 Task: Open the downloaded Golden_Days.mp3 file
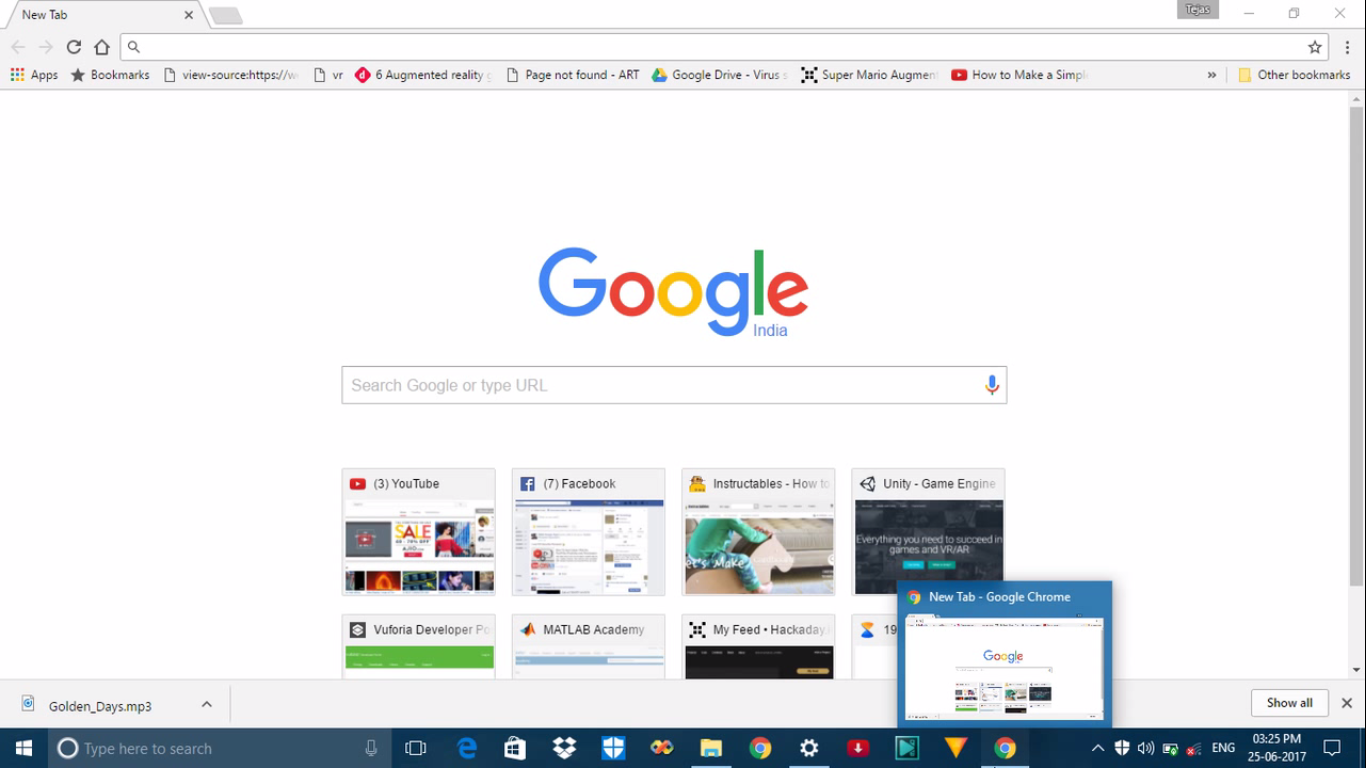point(100,705)
